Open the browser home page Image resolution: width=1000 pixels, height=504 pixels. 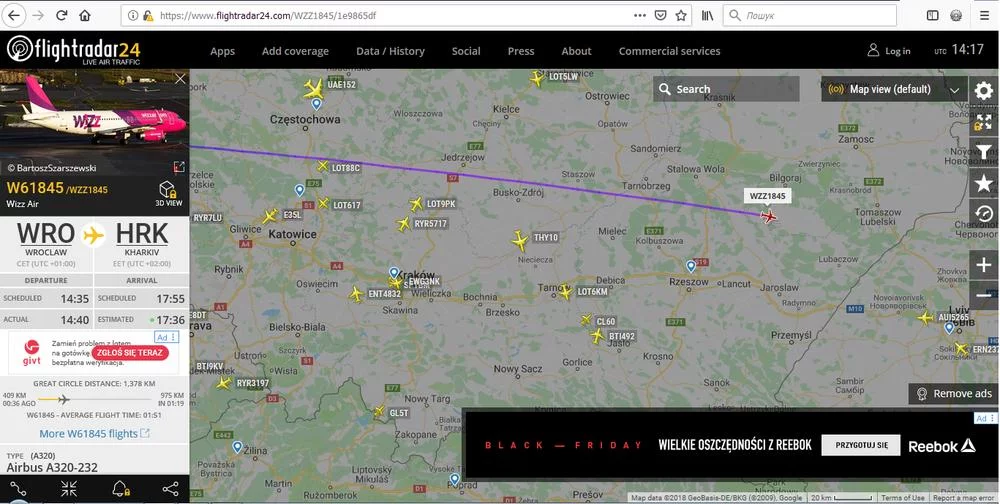[x=85, y=15]
